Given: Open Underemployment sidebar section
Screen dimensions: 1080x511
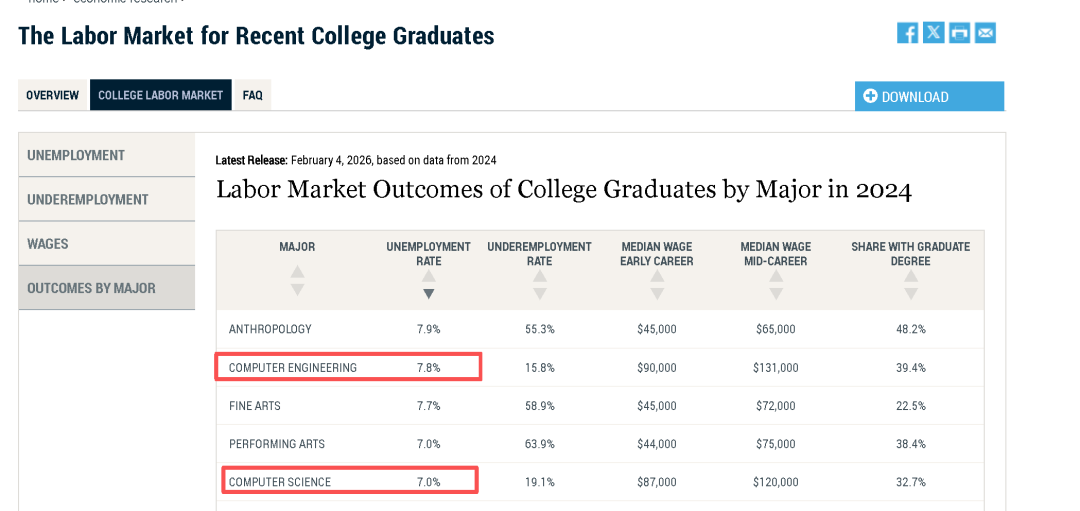Looking at the screenshot, I should [x=107, y=199].
